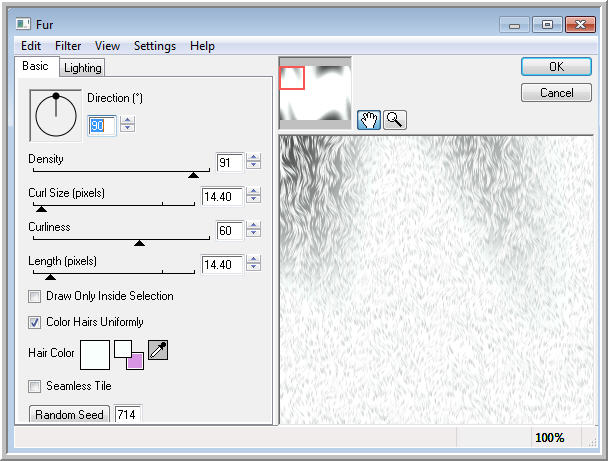Image resolution: width=608 pixels, height=461 pixels.
Task: Click the Curliness slider handle
Action: 139,243
